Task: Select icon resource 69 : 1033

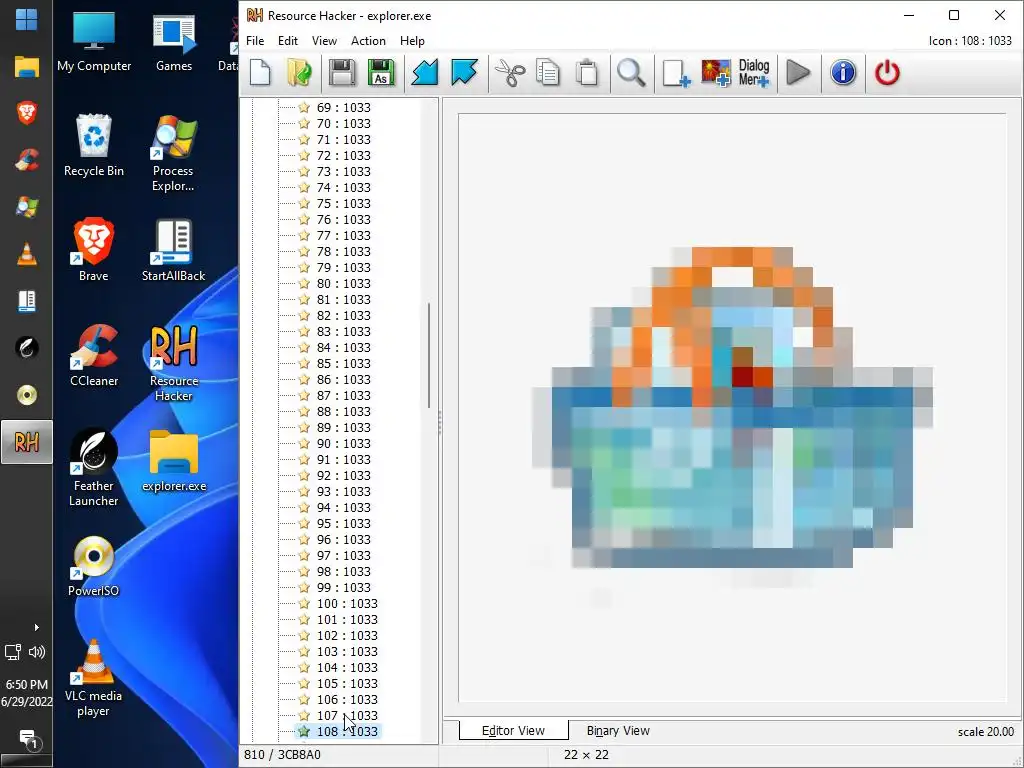Action: (x=344, y=108)
